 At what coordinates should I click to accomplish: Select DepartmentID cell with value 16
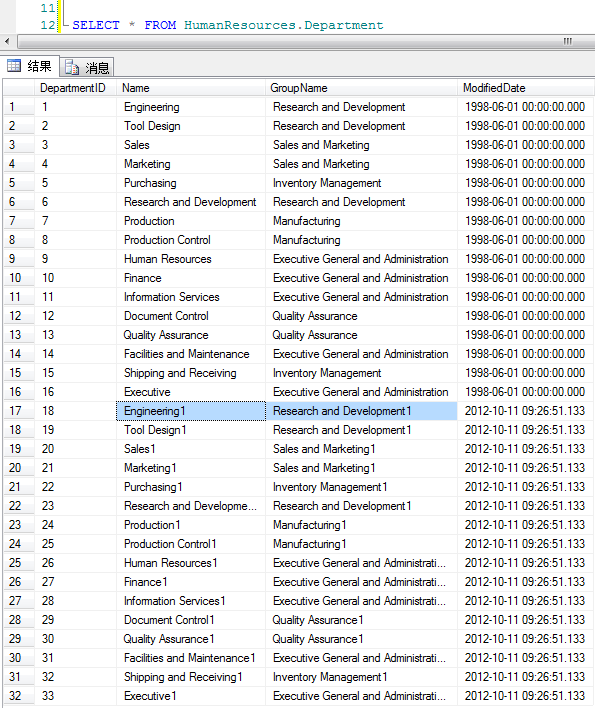point(75,392)
